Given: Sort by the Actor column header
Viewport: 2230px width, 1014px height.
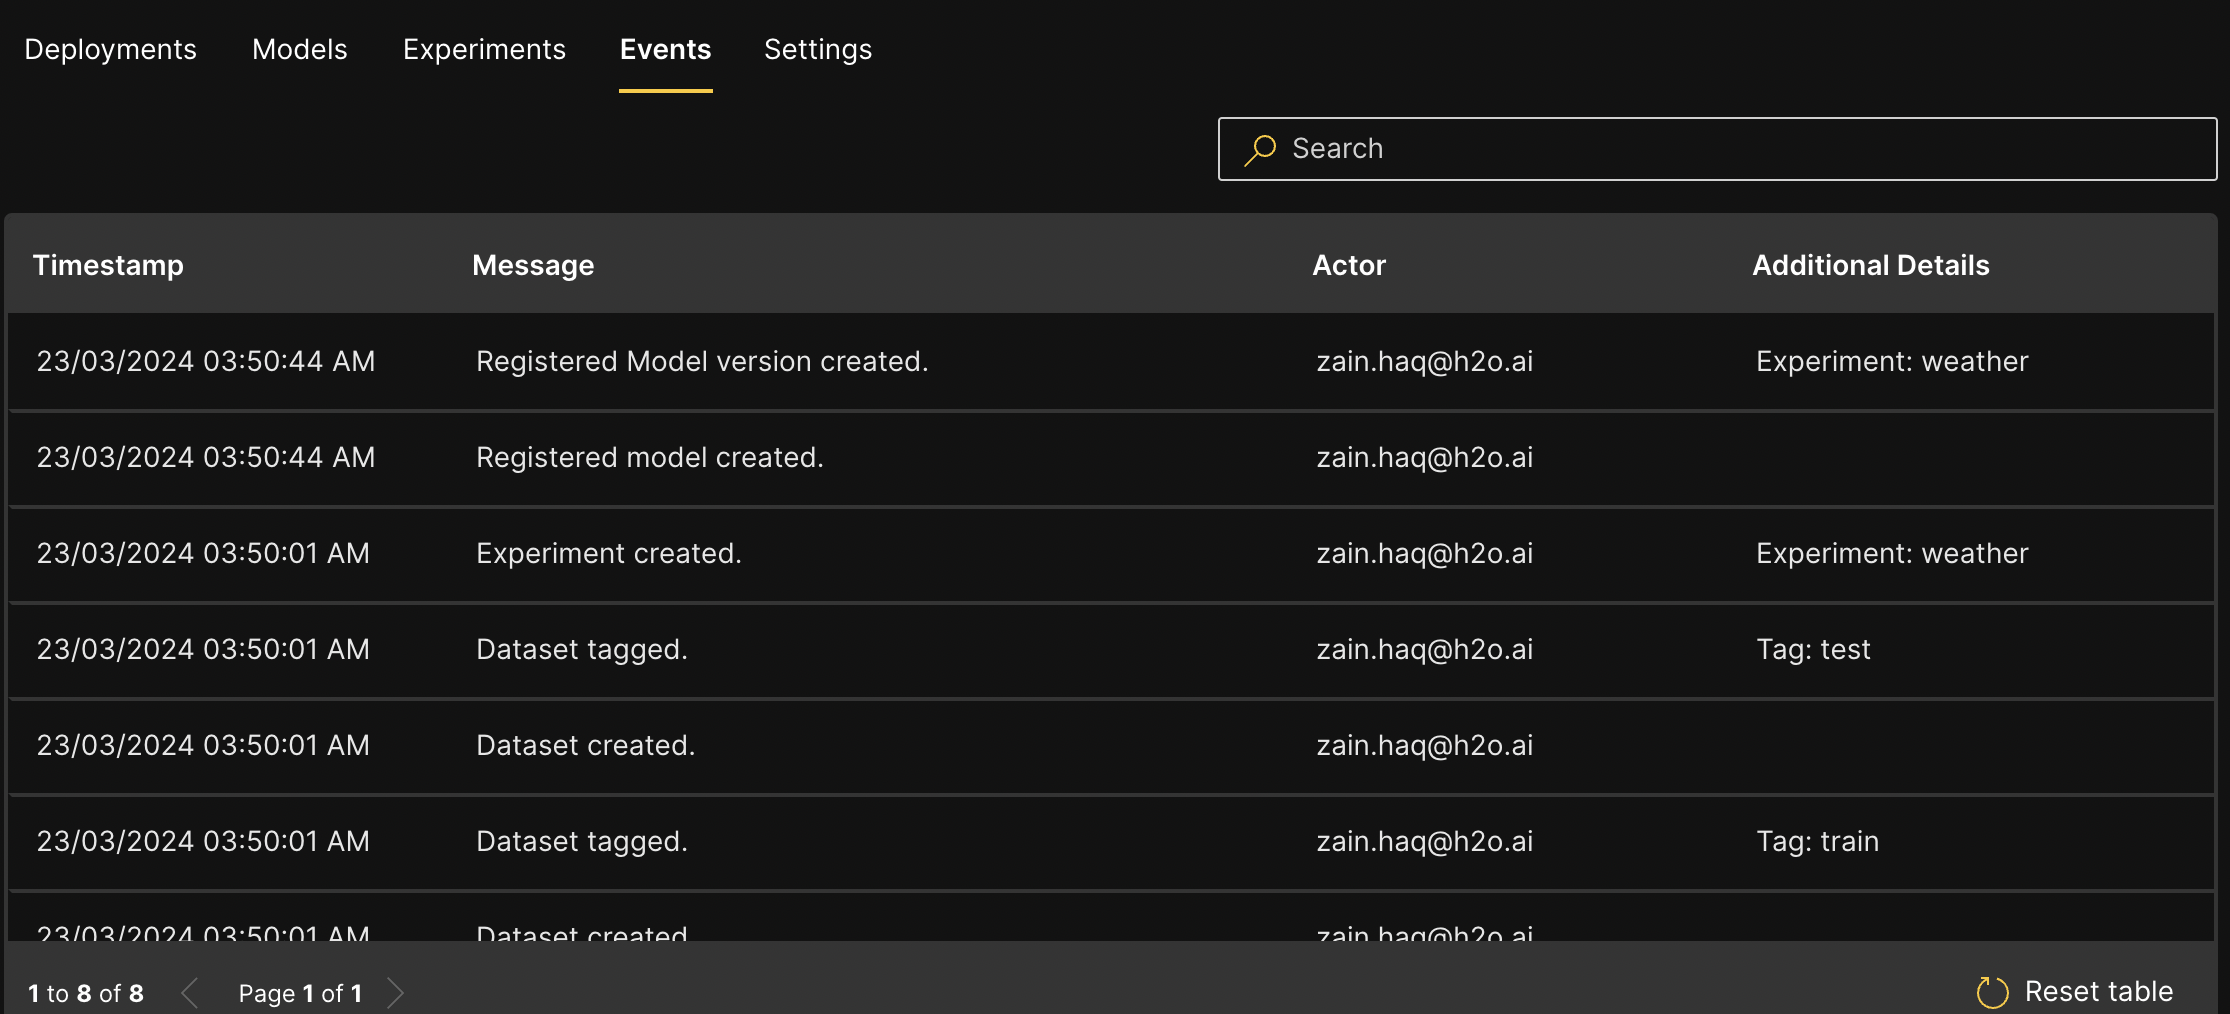Looking at the screenshot, I should coord(1349,265).
